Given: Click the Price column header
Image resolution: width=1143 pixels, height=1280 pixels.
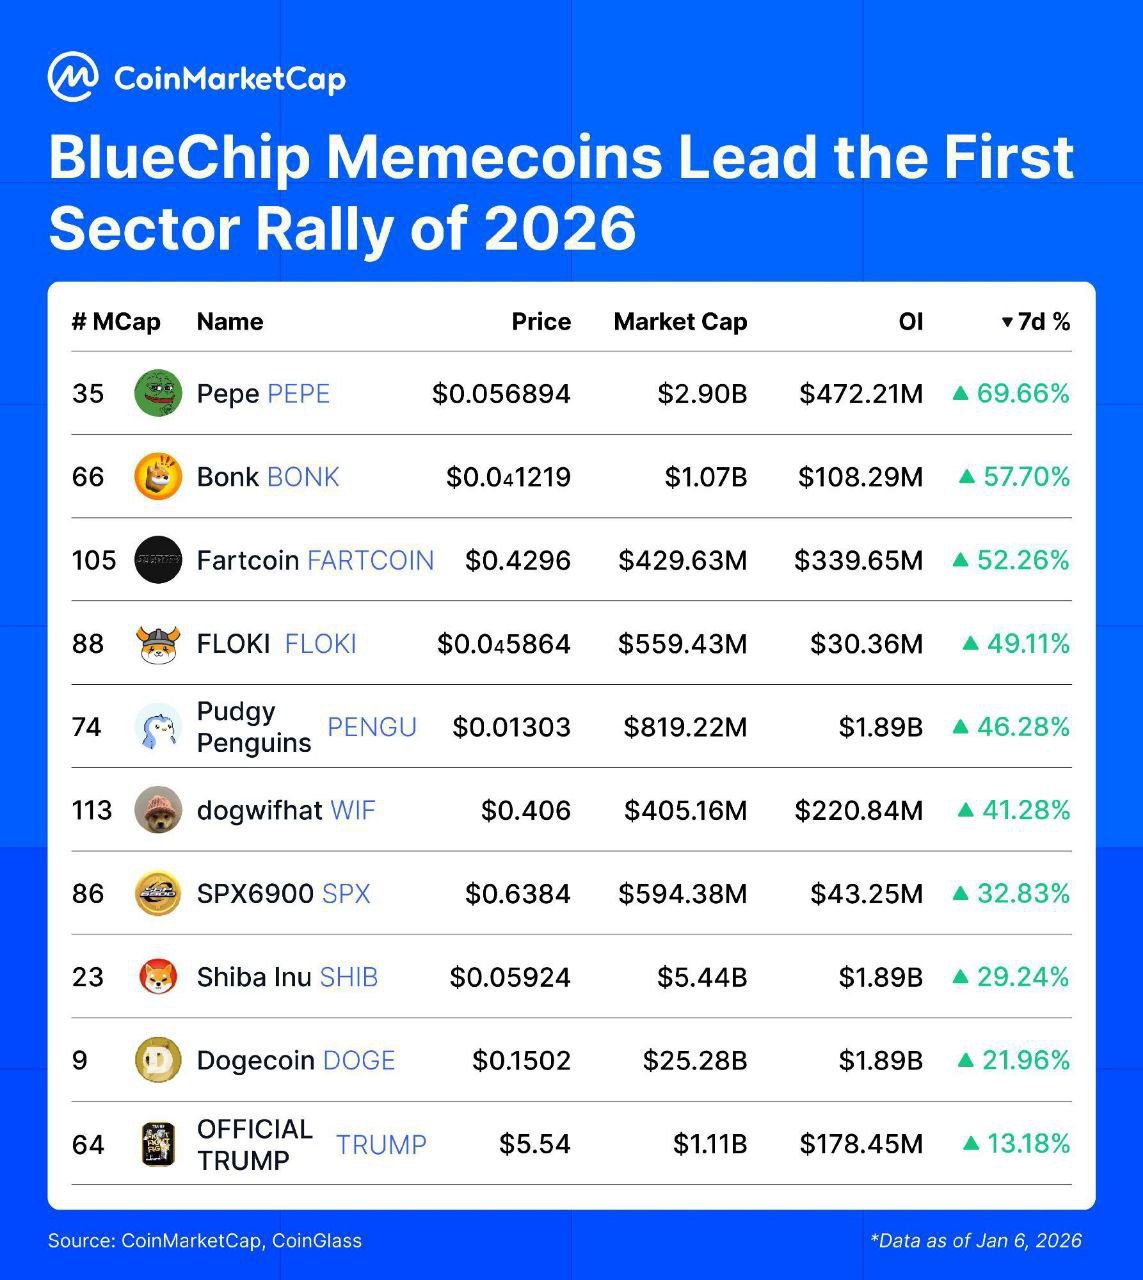Looking at the screenshot, I should (541, 322).
